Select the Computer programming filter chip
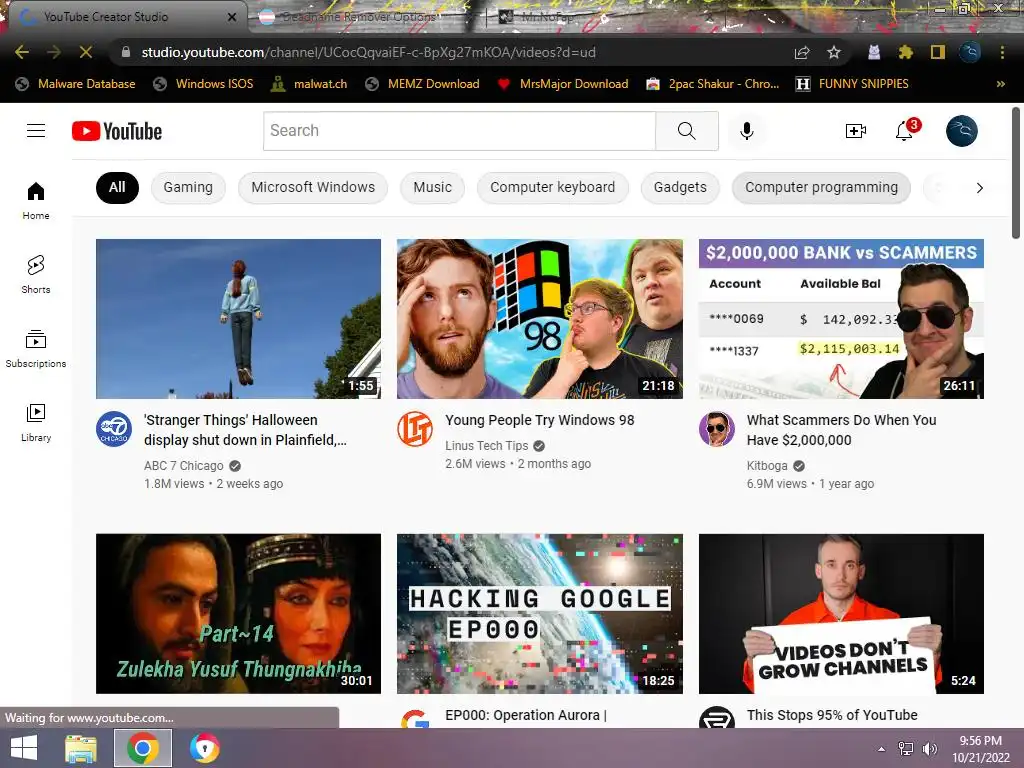This screenshot has width=1024, height=768. tap(822, 187)
